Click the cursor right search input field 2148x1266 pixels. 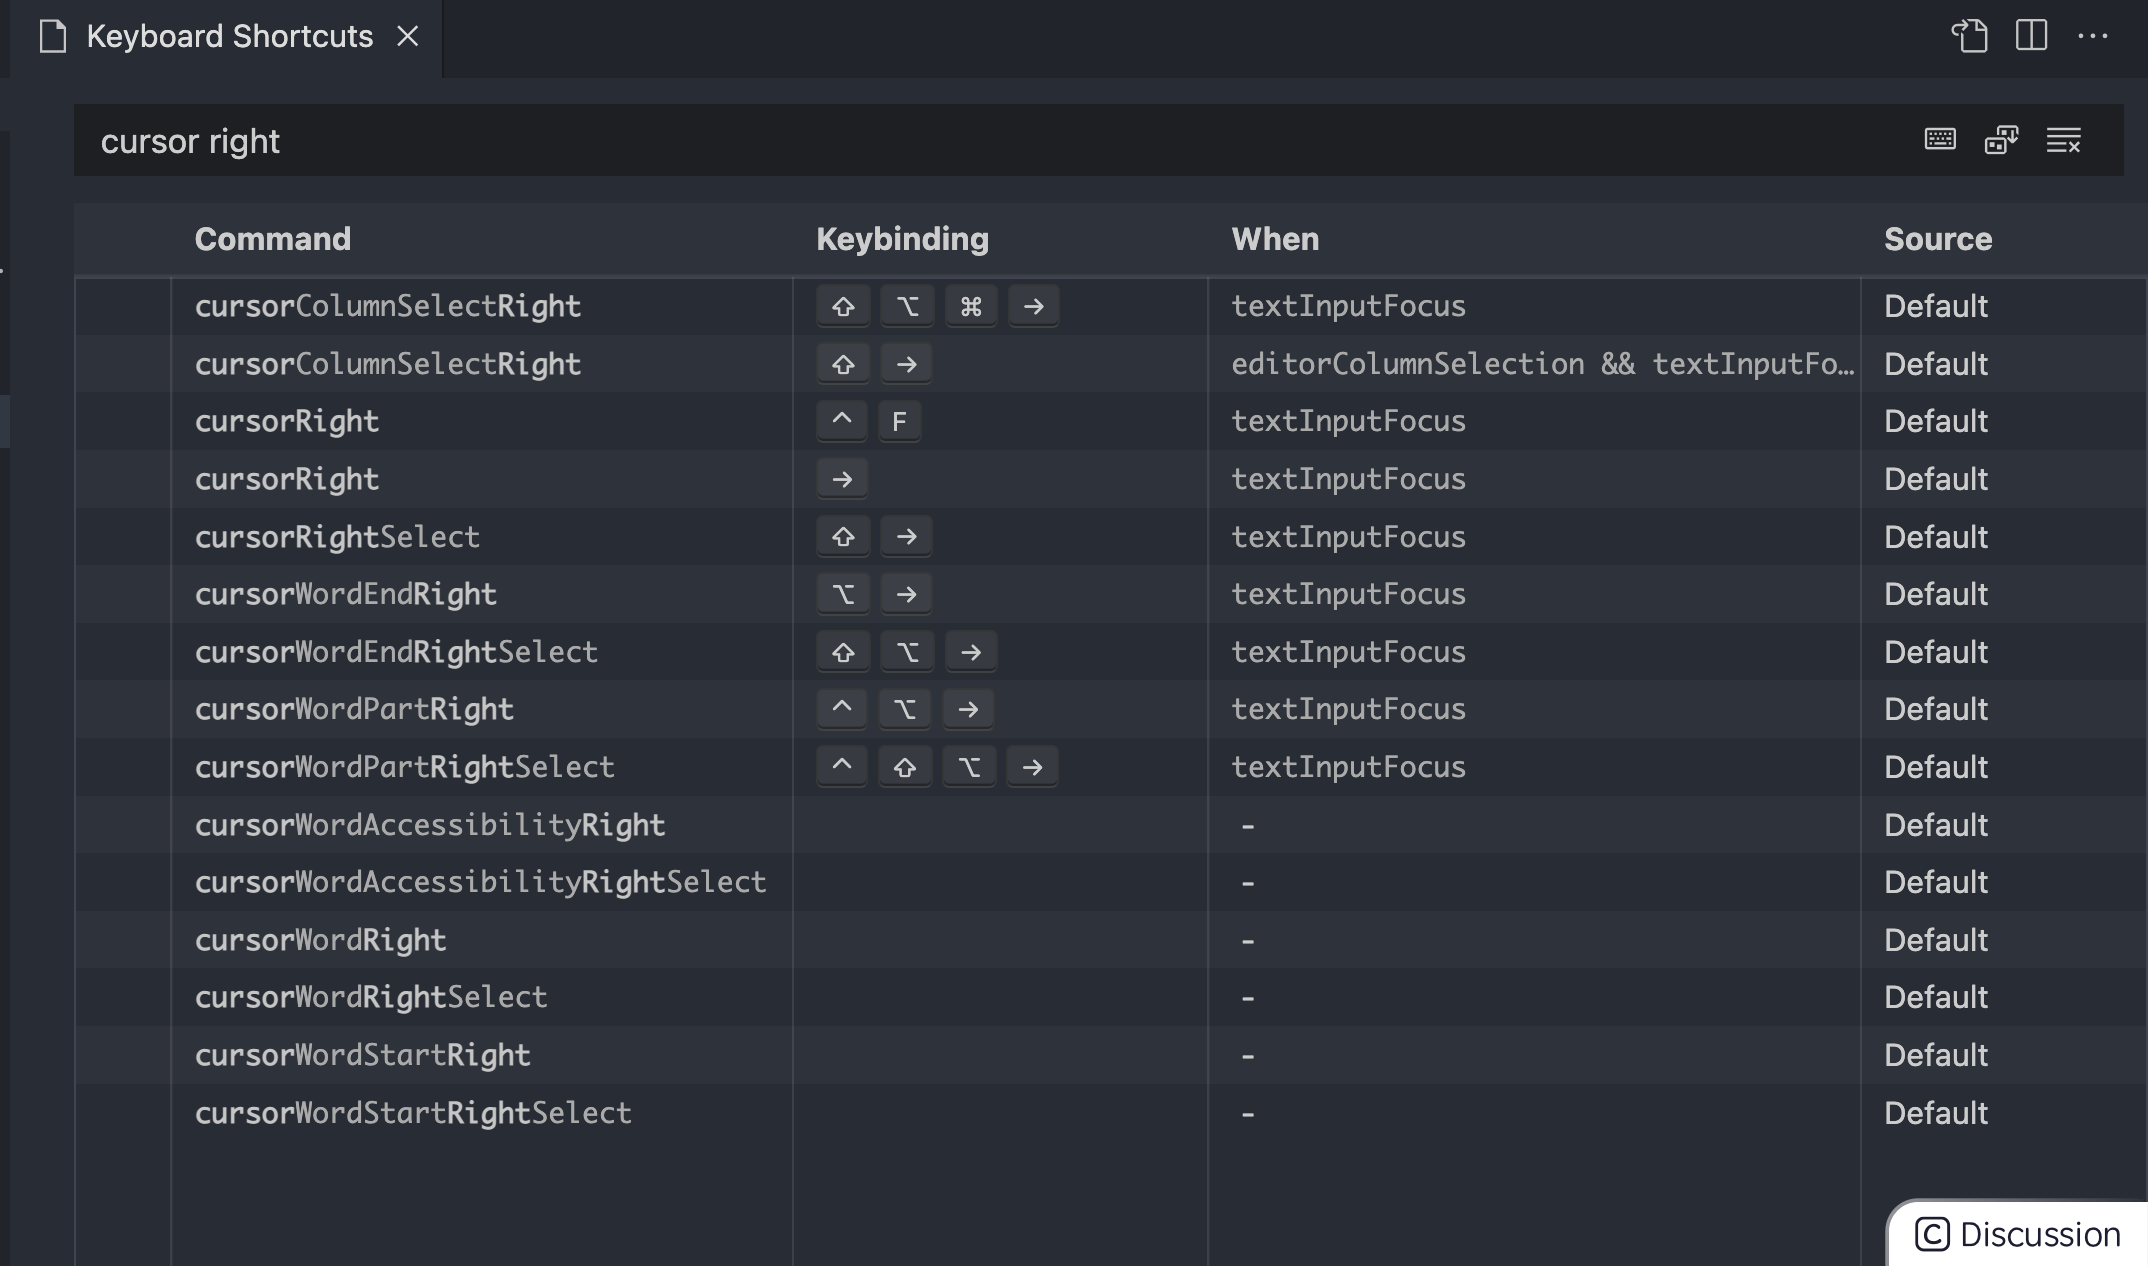coord(994,137)
